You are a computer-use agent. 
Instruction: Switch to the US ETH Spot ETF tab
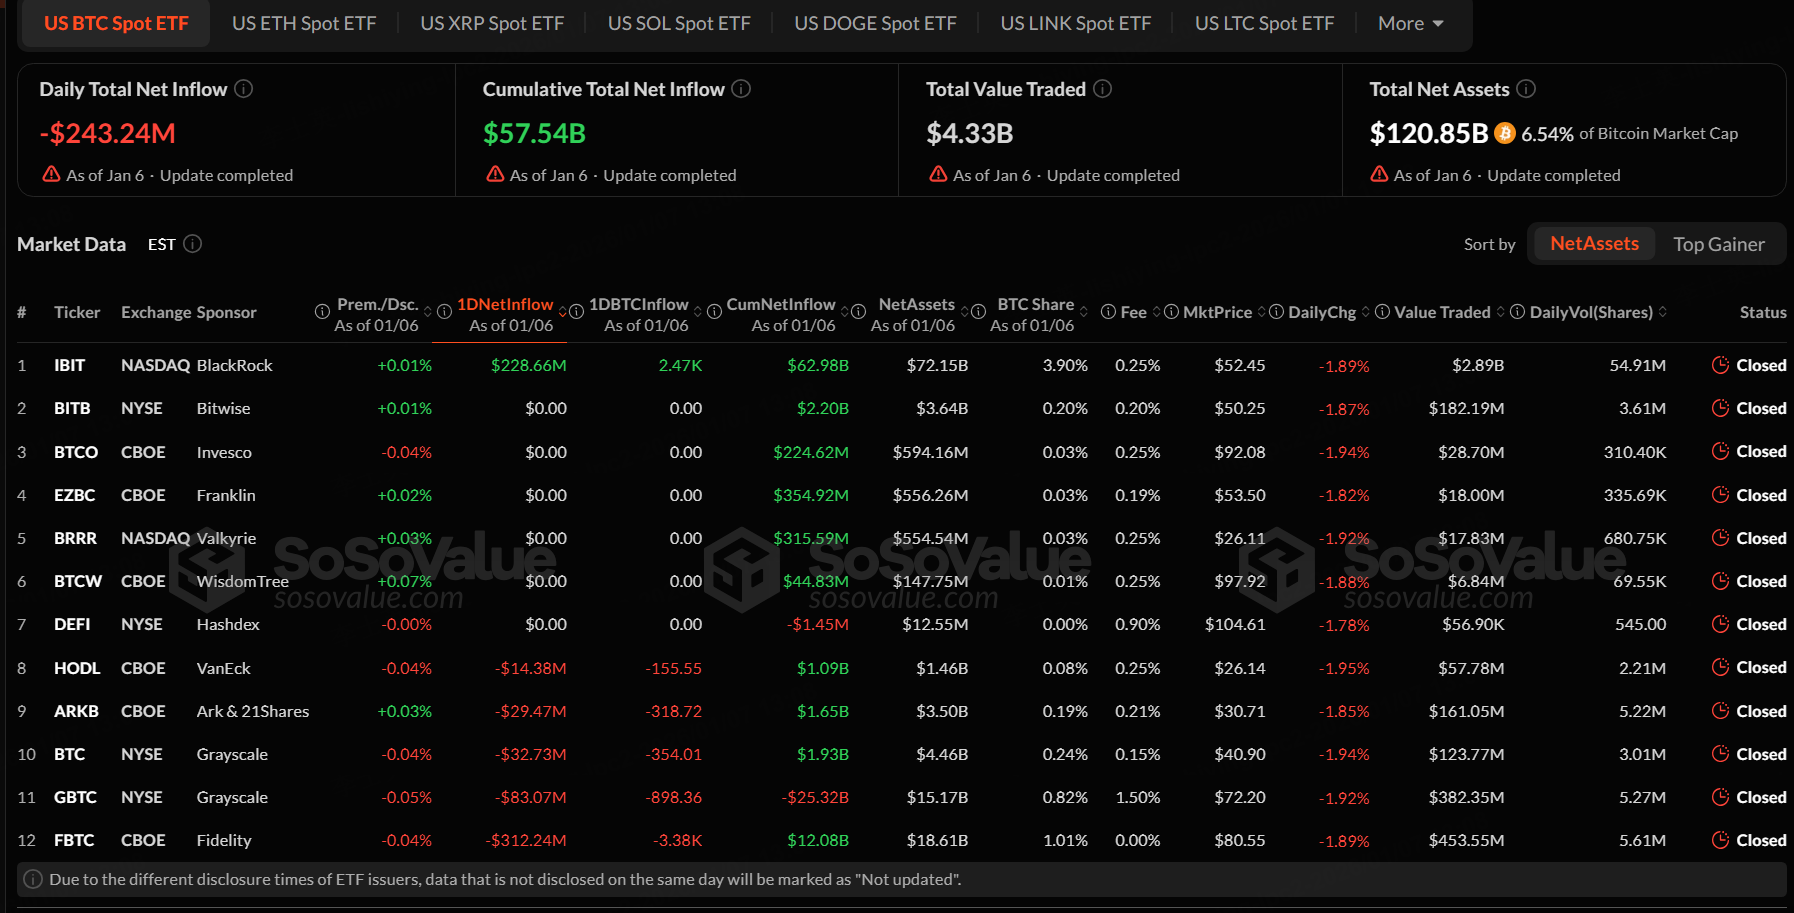[304, 23]
